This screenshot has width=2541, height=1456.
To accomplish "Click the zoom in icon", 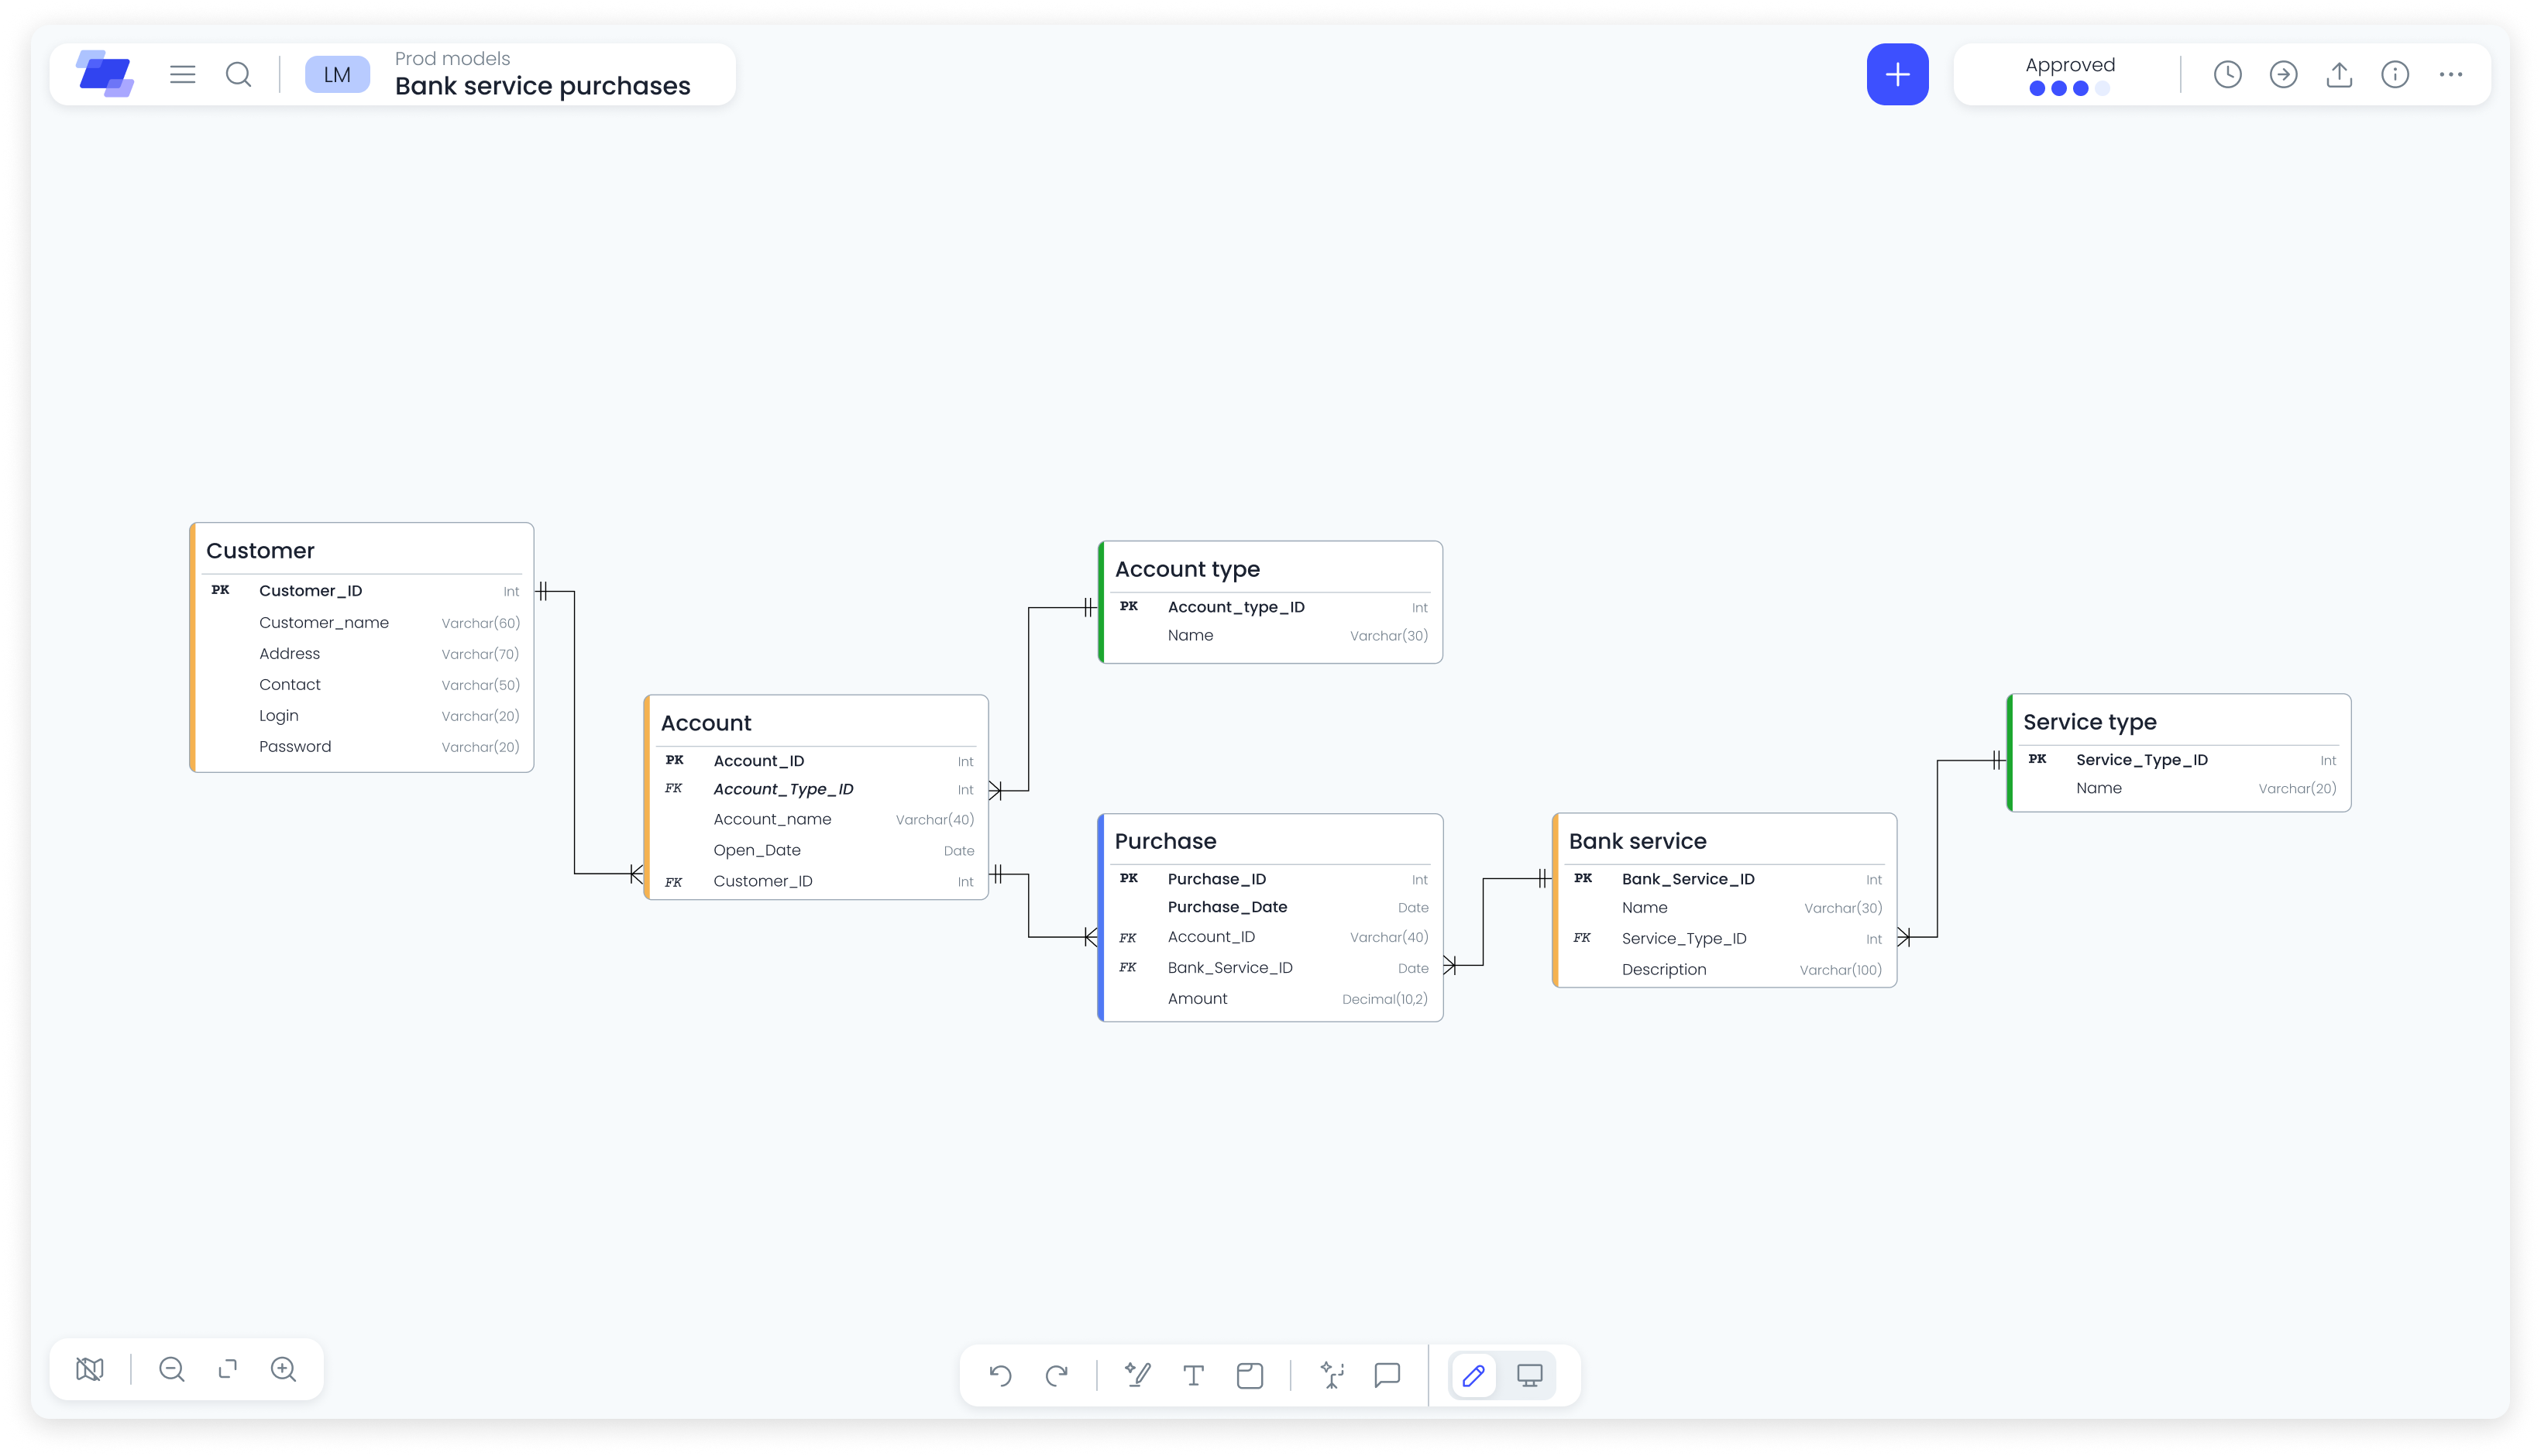I will [284, 1369].
